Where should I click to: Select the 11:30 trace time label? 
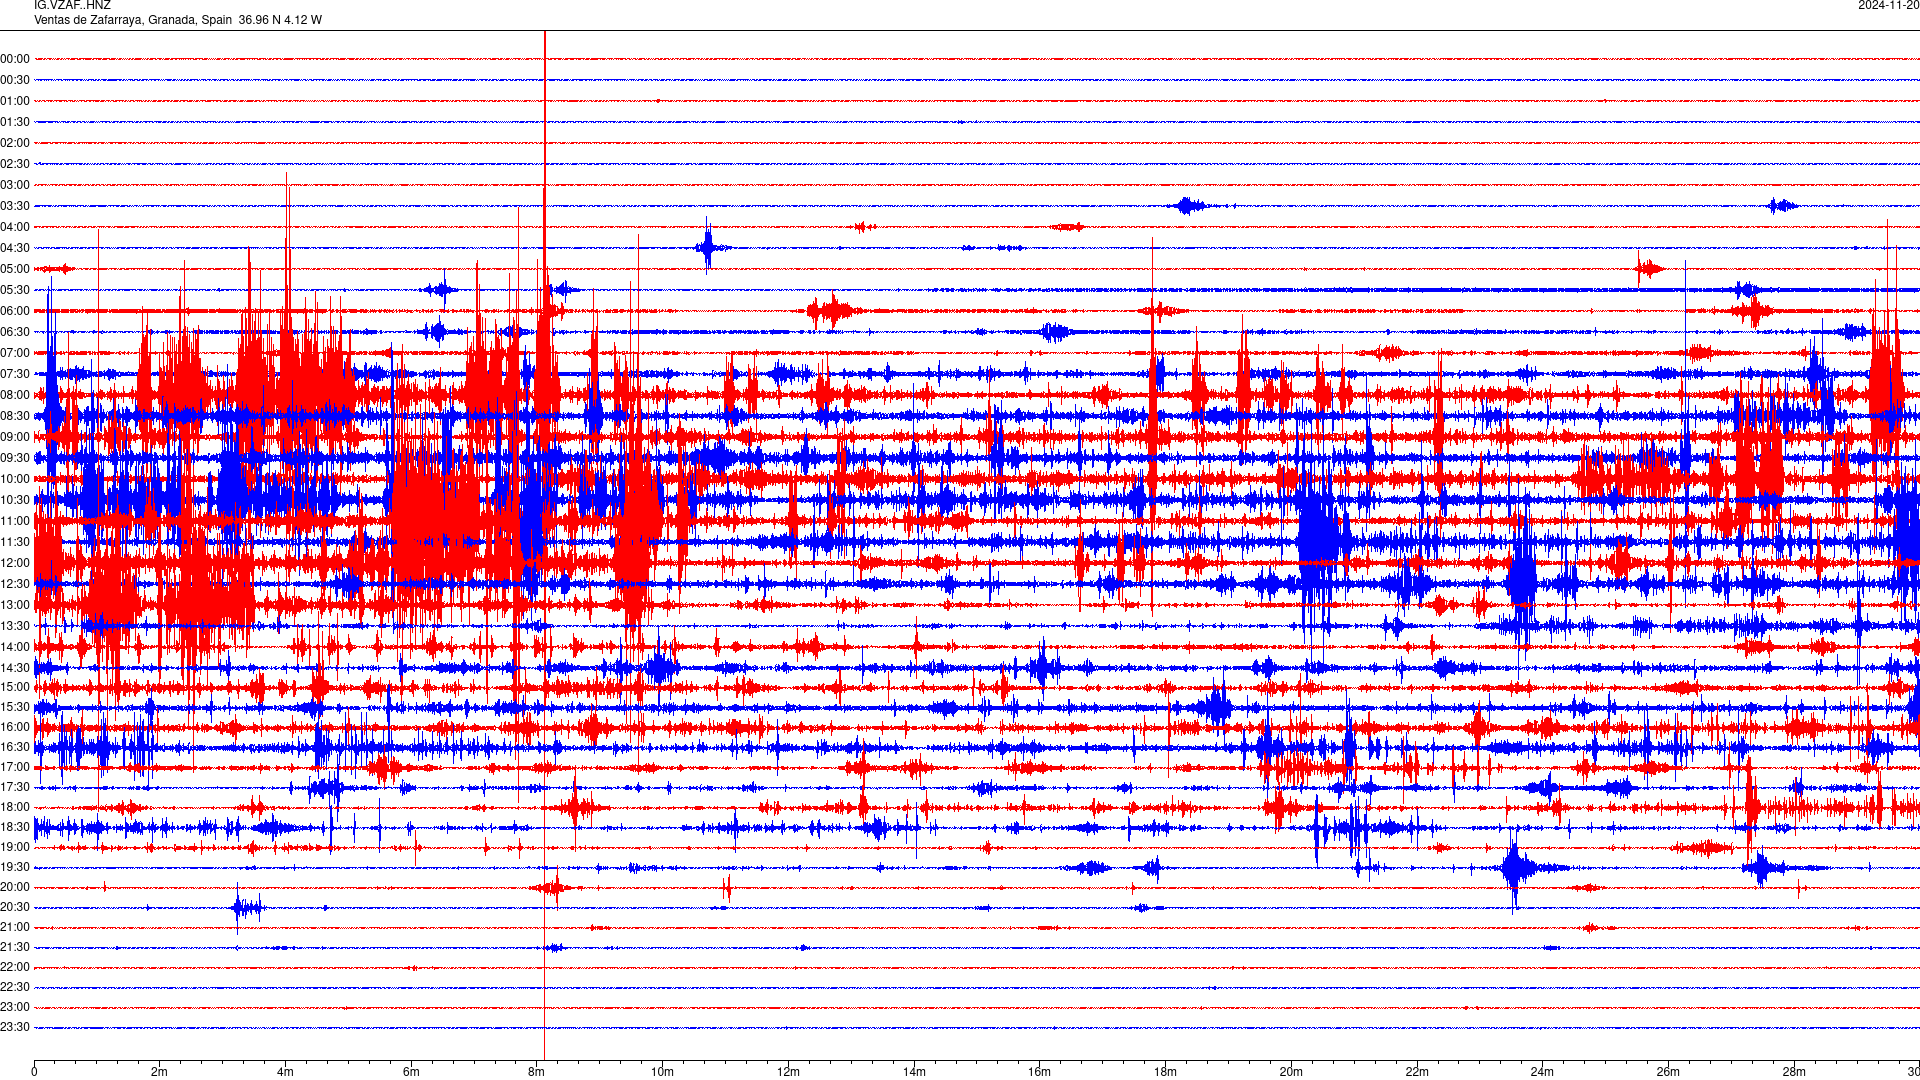pos(15,542)
